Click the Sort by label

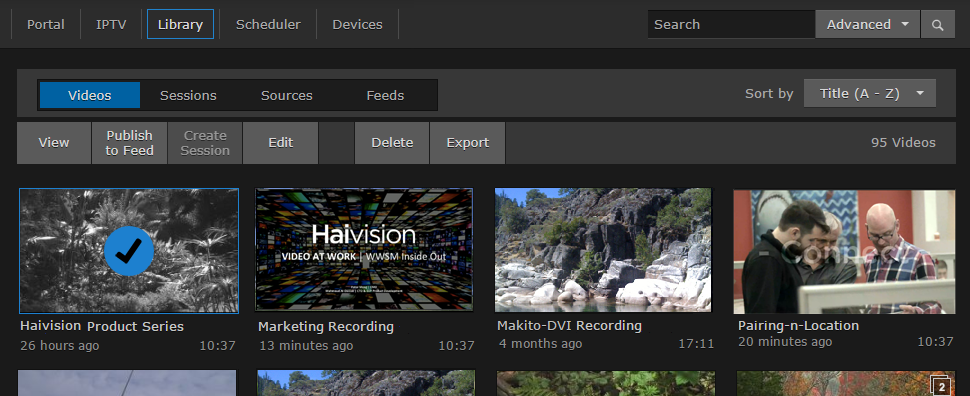click(769, 93)
